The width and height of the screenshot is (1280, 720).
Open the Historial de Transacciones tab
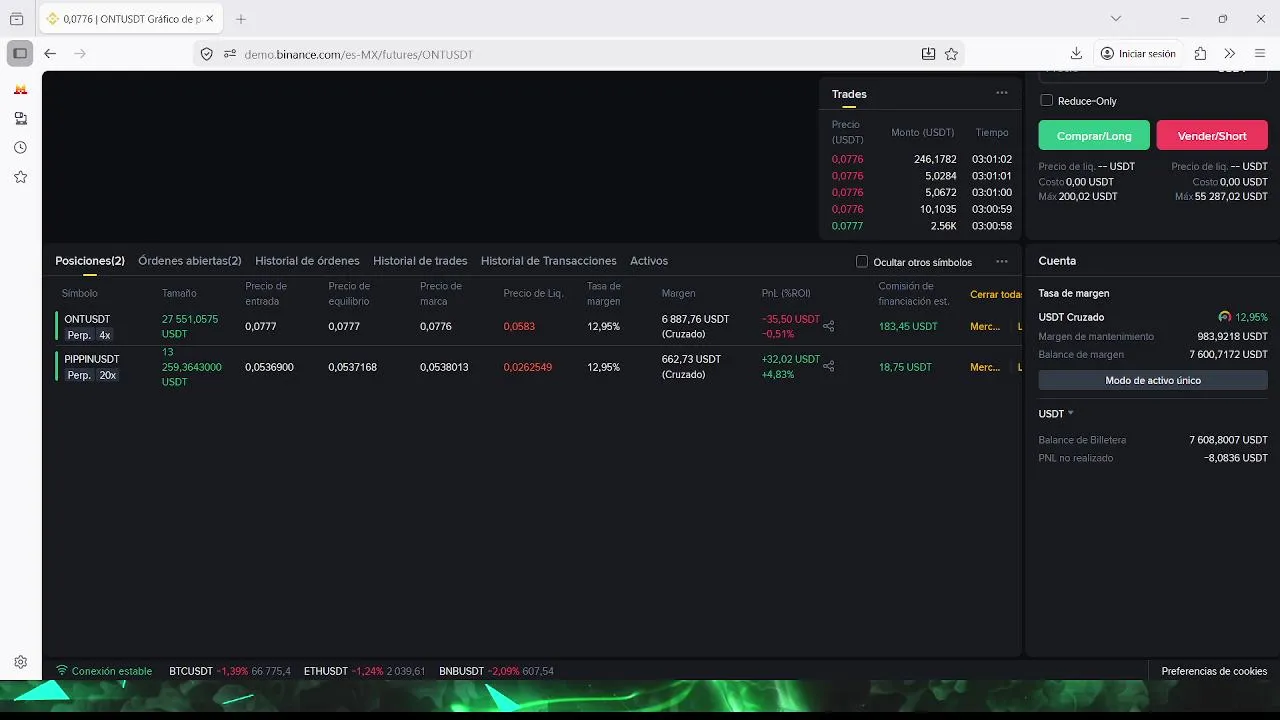pos(549,261)
